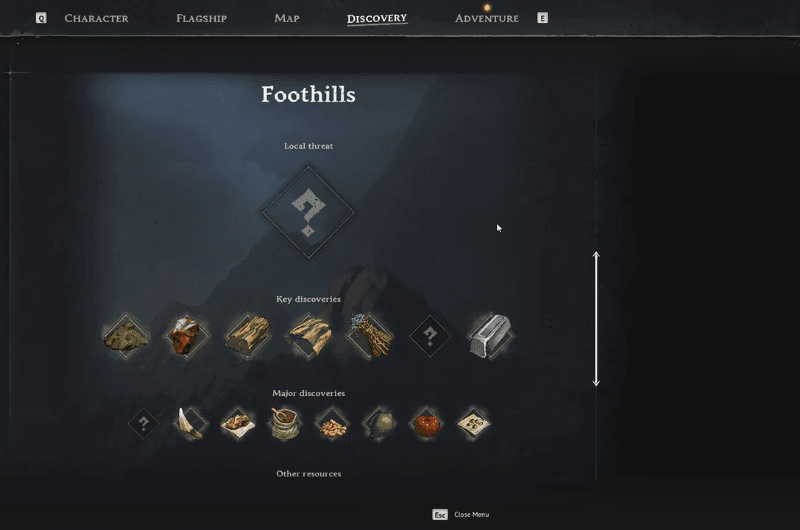The image size is (800, 530).
Task: Click the Close Menu button
Action: (461, 514)
